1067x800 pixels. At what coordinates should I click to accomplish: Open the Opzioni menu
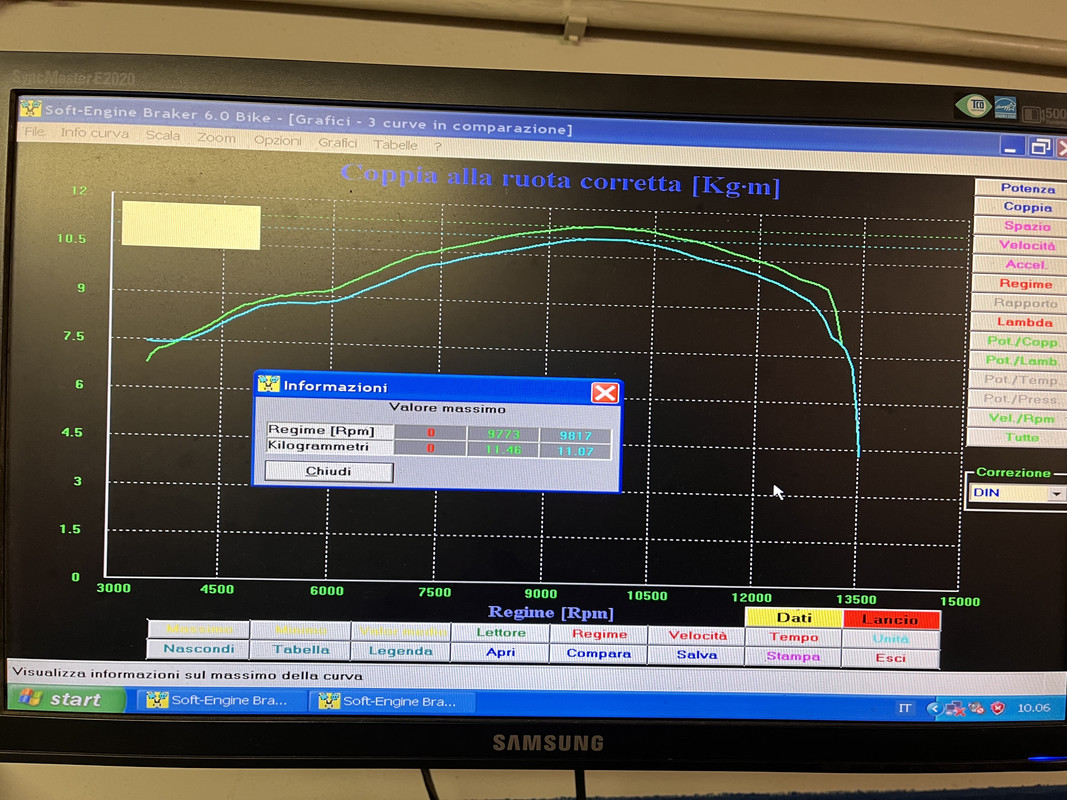(277, 140)
